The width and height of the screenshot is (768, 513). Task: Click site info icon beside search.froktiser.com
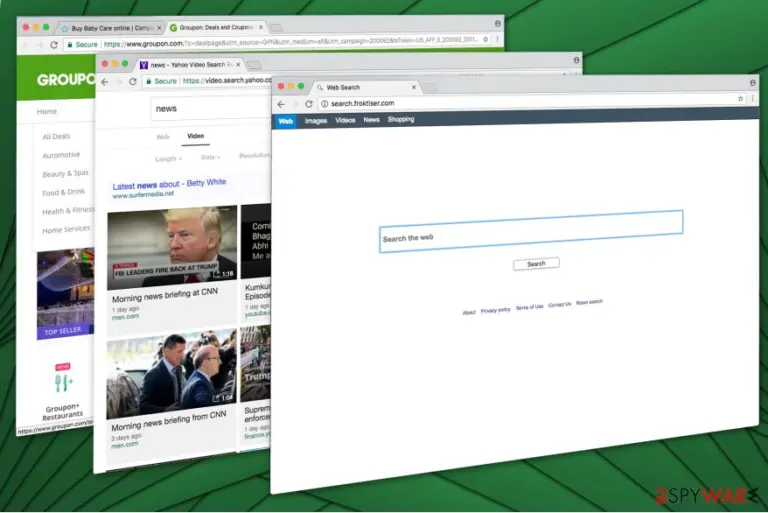pos(324,103)
